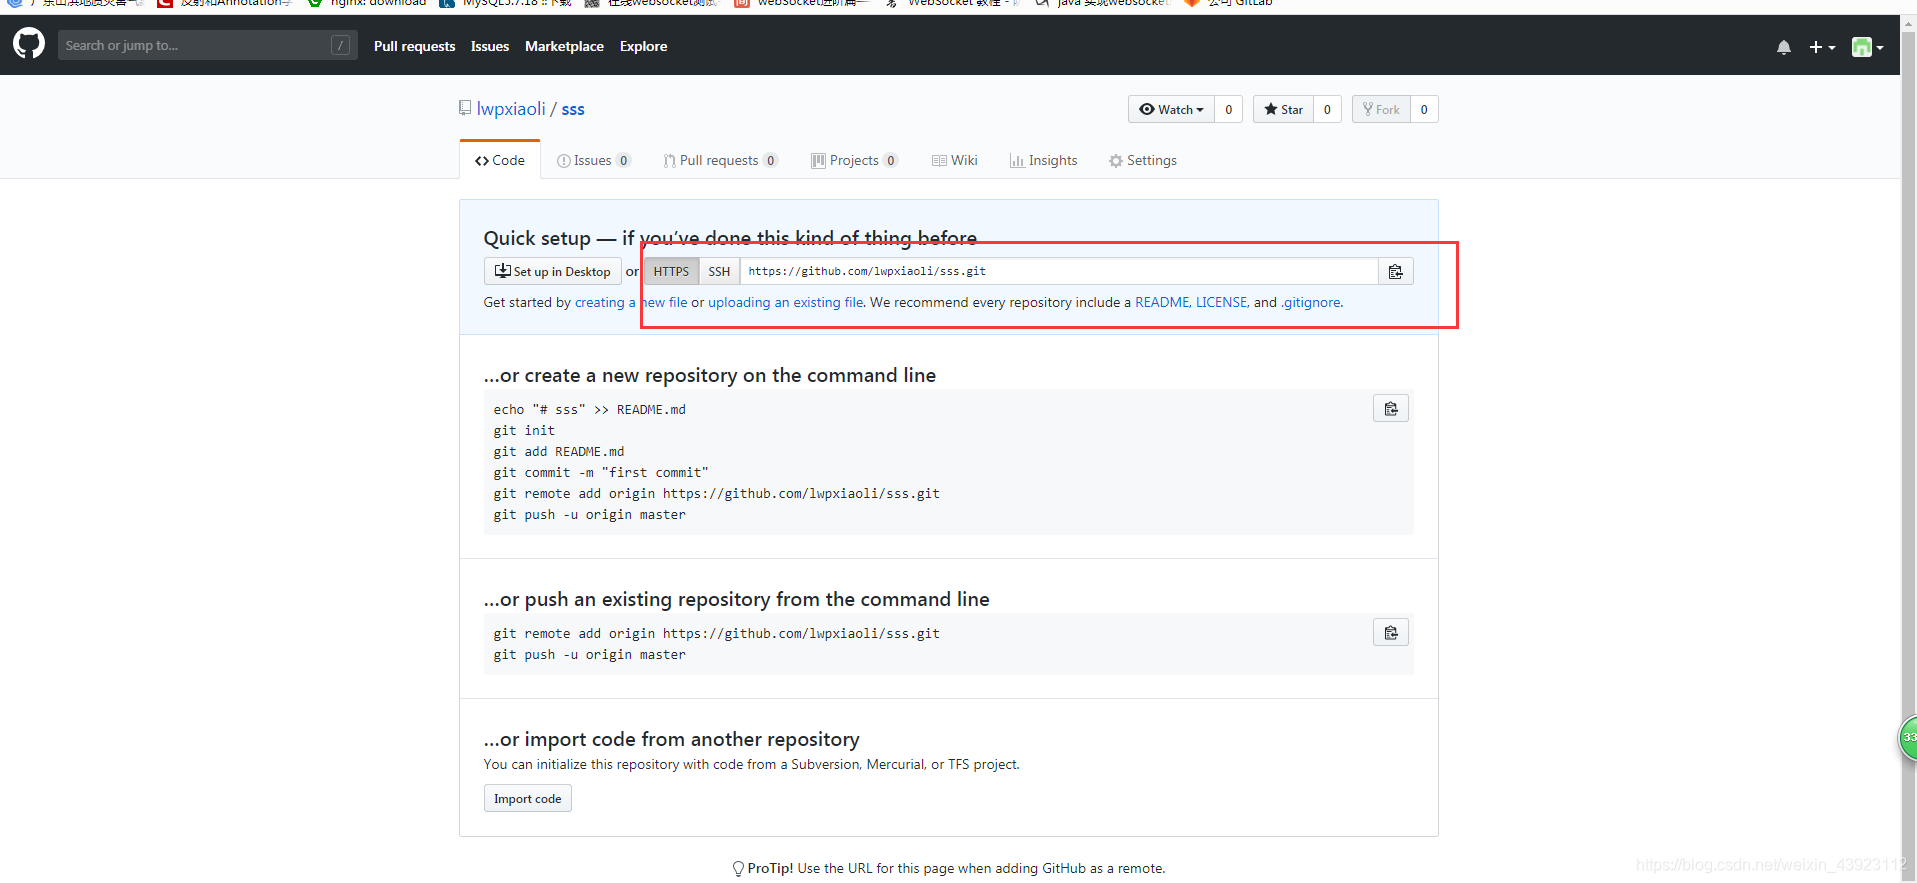Viewport: 1917px width, 883px height.
Task: Open the Settings tab
Action: pyautogui.click(x=1143, y=160)
